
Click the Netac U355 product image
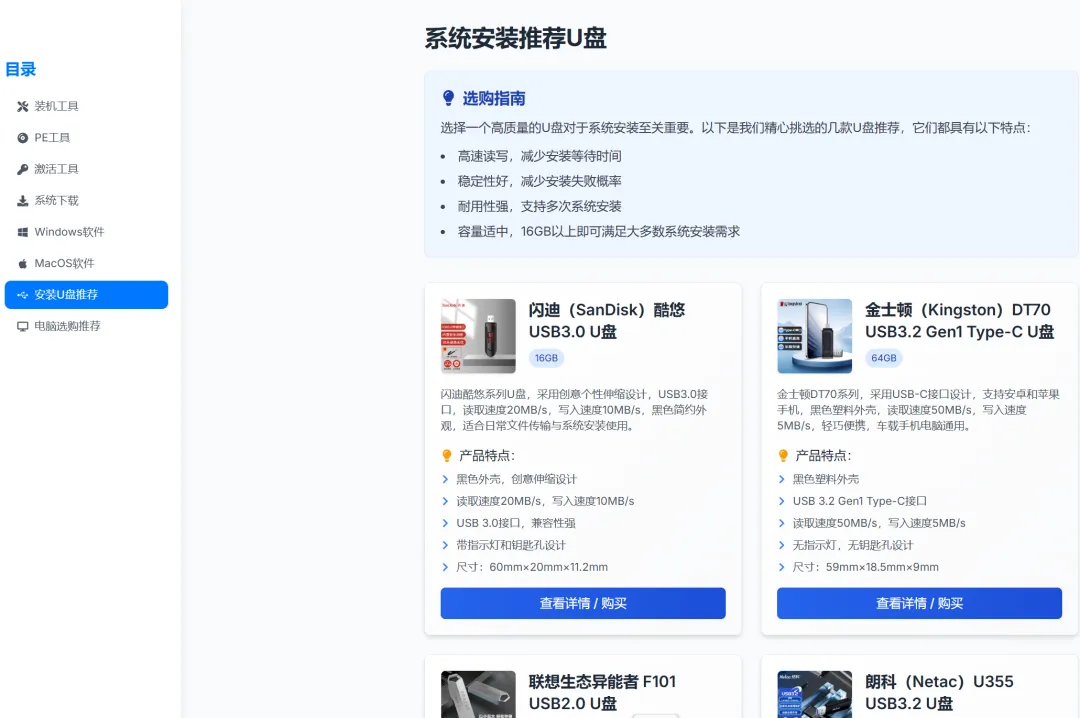click(x=814, y=695)
